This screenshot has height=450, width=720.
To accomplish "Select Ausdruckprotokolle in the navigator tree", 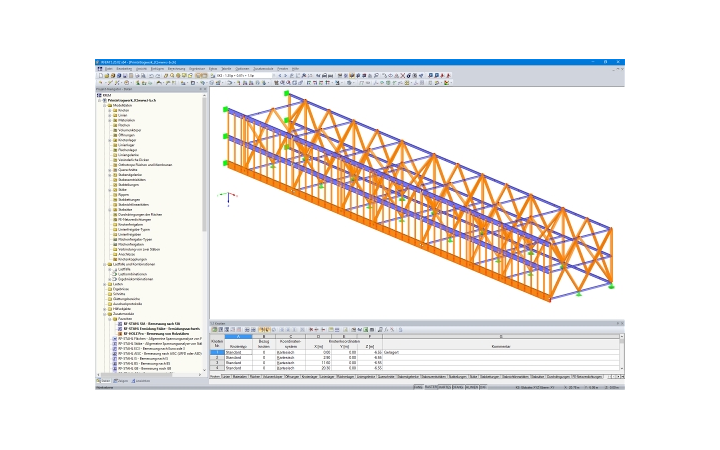I will pos(127,304).
